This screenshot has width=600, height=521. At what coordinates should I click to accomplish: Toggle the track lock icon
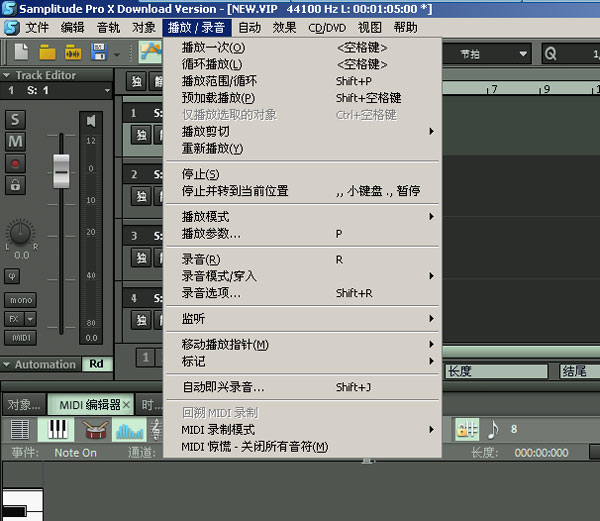point(15,185)
